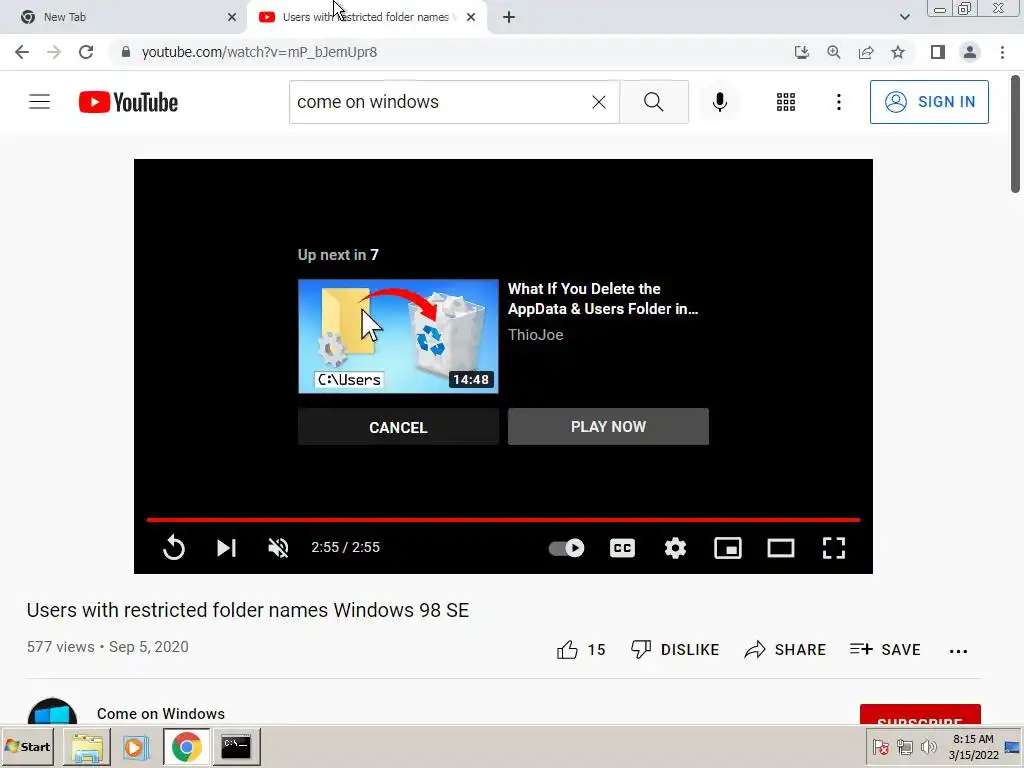
Task: Open the player settings gear
Action: [x=675, y=547]
